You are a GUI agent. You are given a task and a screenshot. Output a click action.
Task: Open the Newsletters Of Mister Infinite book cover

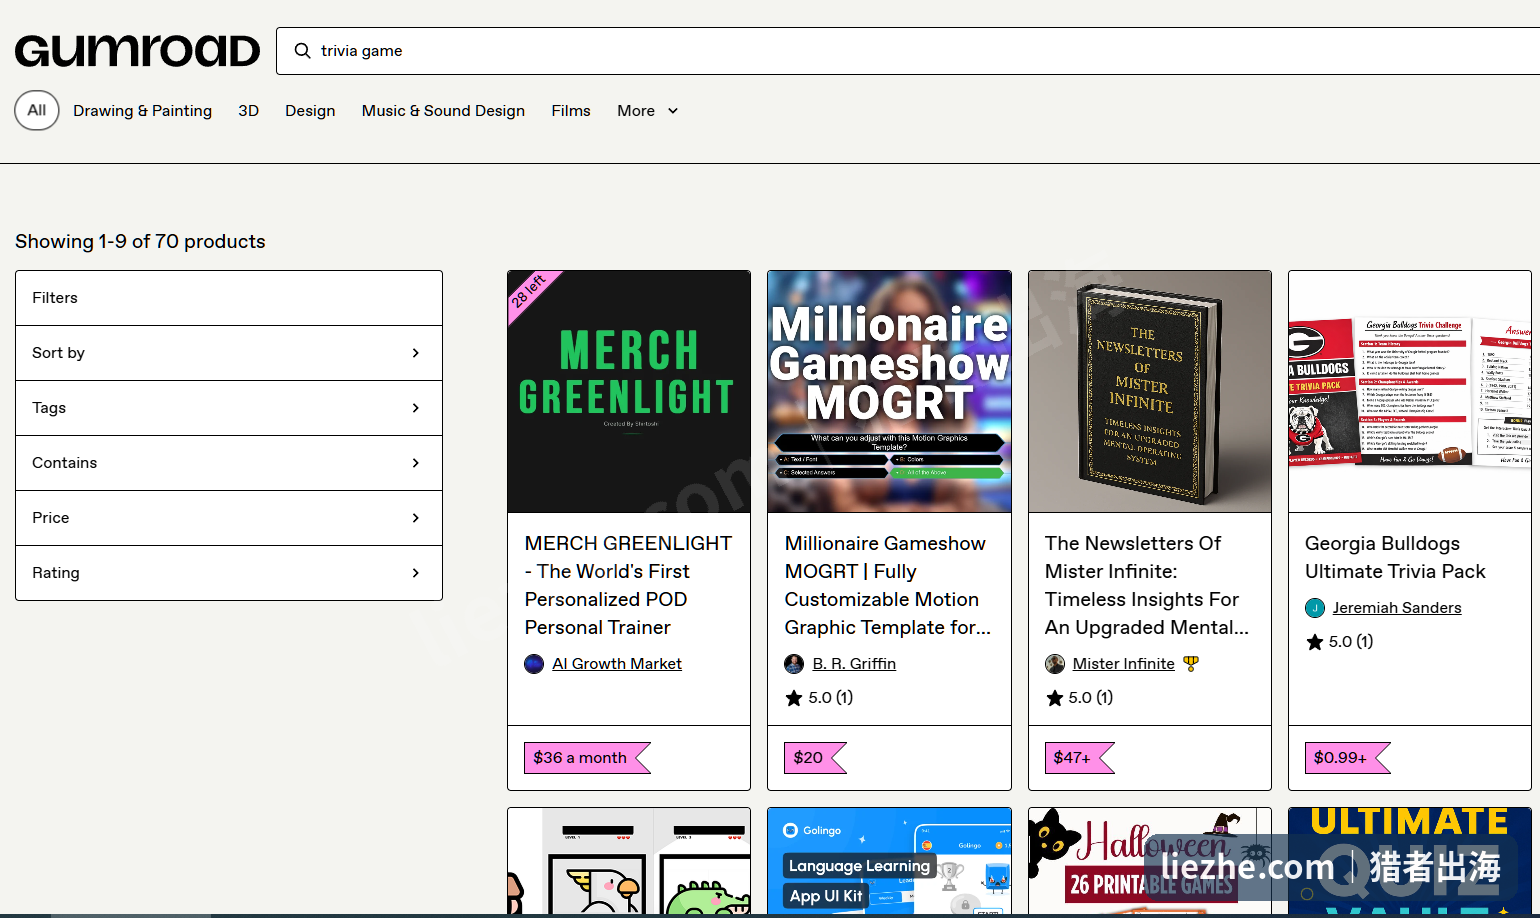1150,392
